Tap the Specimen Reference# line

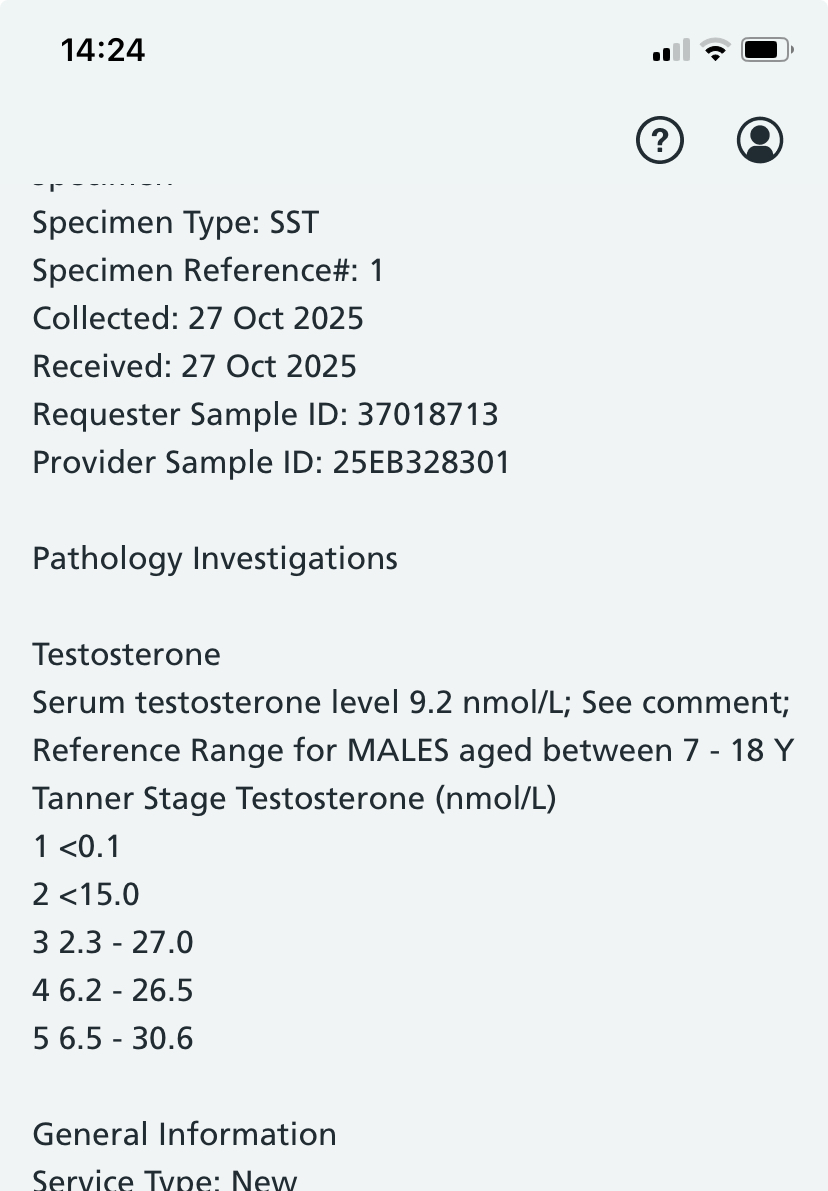coord(208,270)
